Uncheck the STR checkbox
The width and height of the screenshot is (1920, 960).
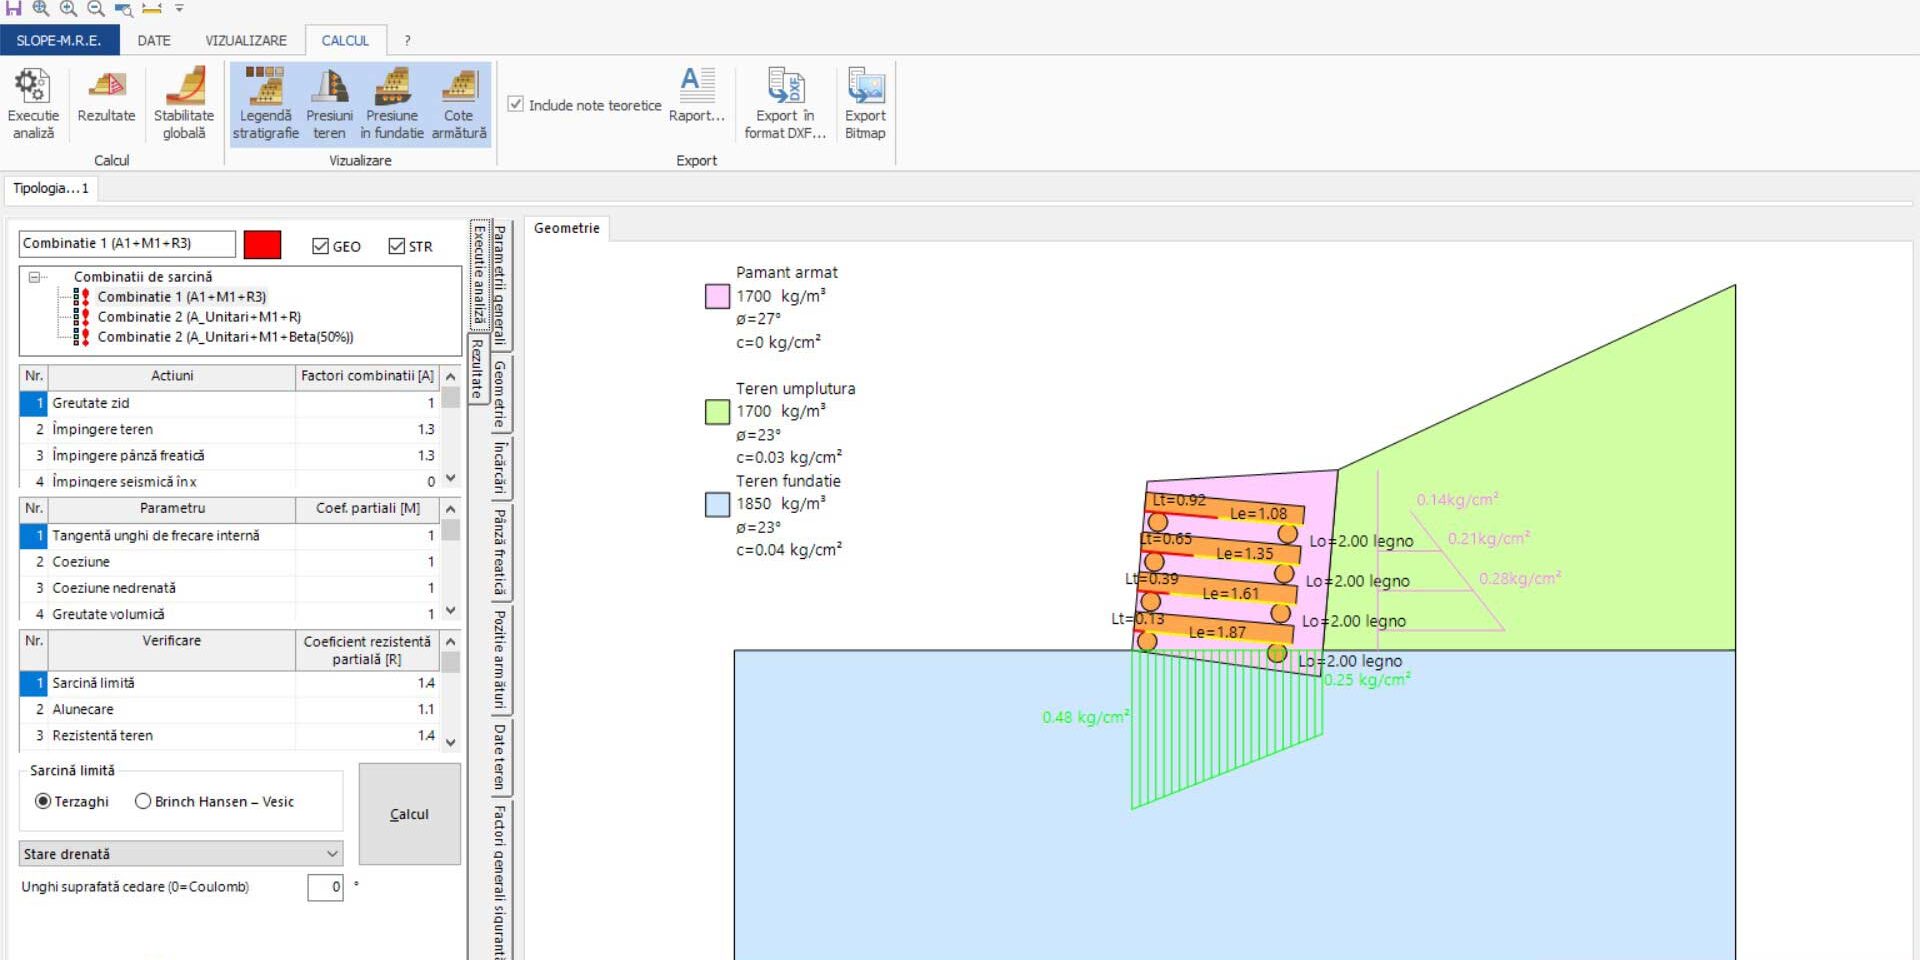(397, 246)
